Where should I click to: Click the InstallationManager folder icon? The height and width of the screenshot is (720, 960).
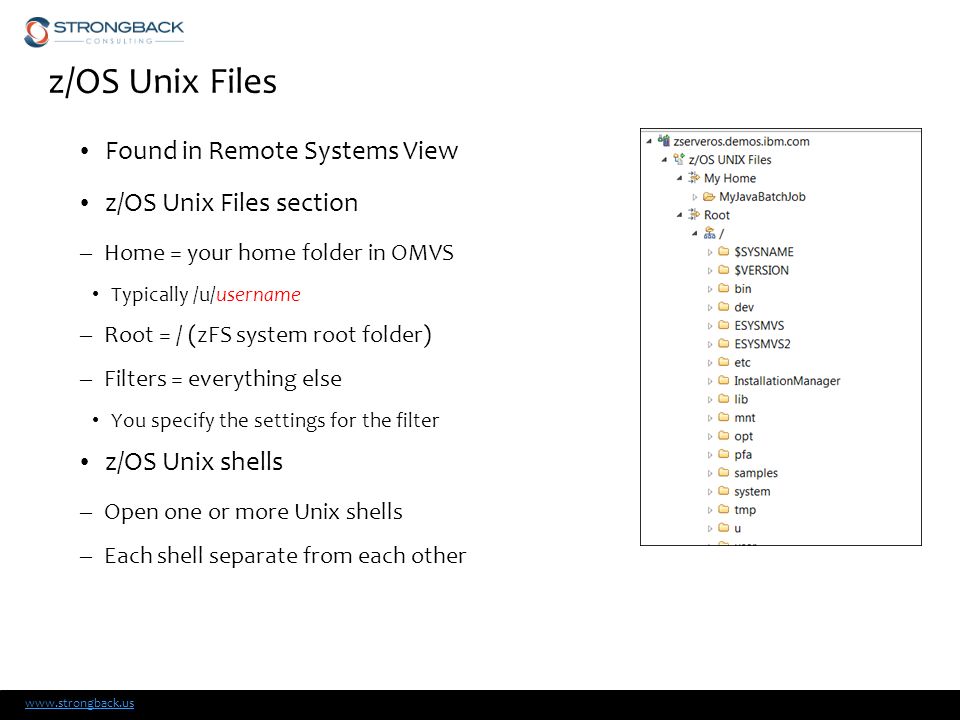(724, 380)
